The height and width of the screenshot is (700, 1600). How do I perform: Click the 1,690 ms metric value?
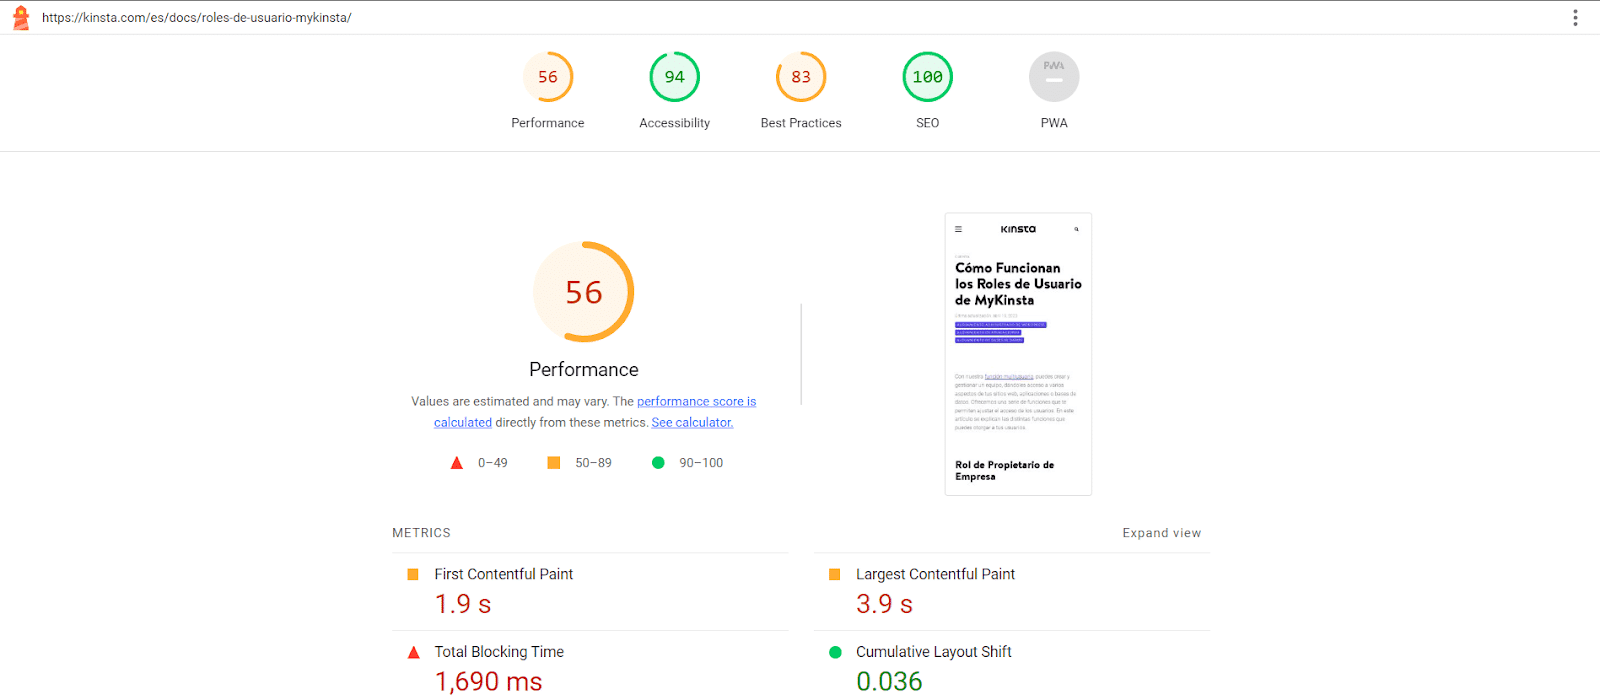(x=488, y=682)
